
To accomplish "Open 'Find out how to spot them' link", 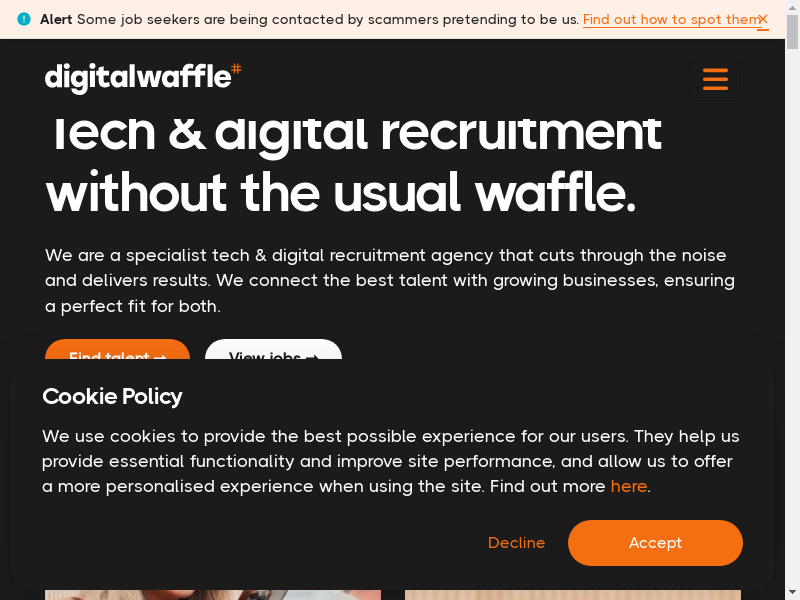I will [671, 20].
